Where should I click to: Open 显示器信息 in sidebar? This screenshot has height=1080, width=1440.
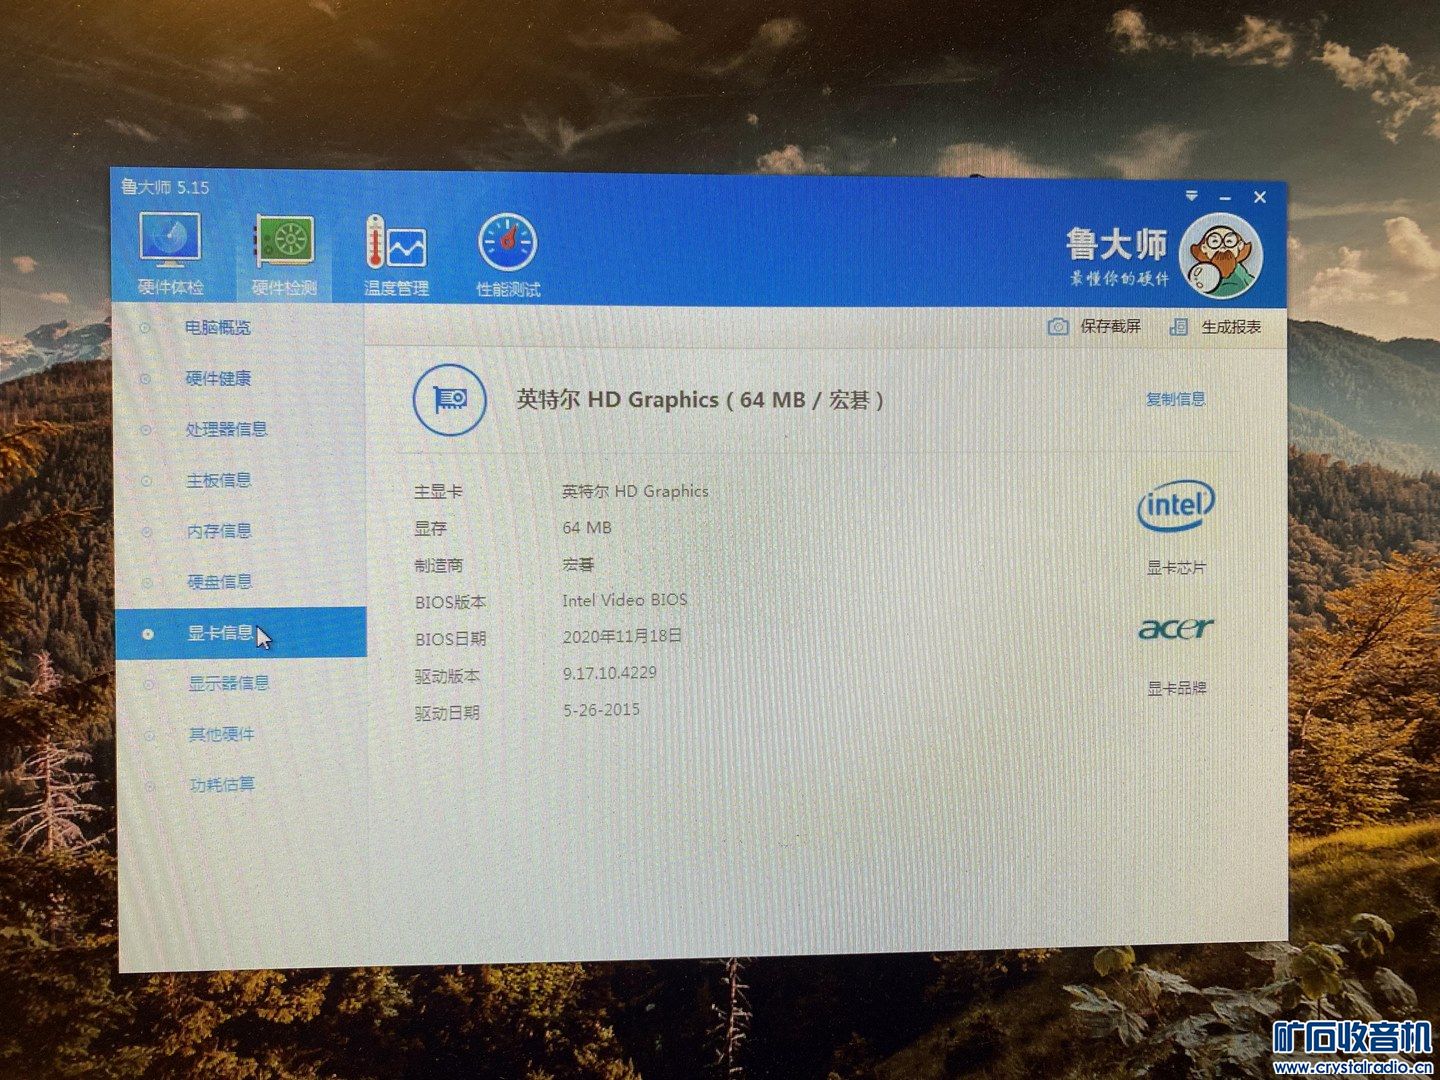[x=229, y=684]
